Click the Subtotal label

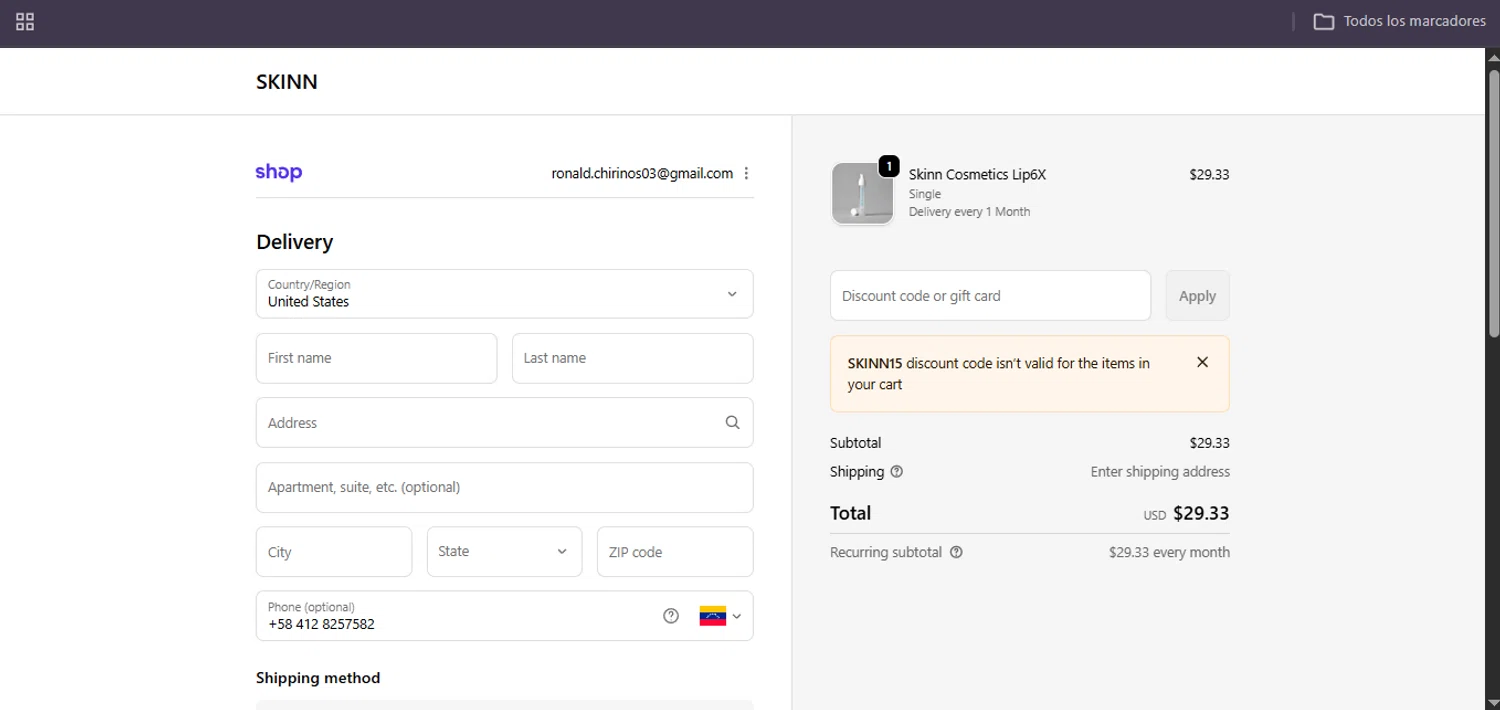click(x=855, y=443)
